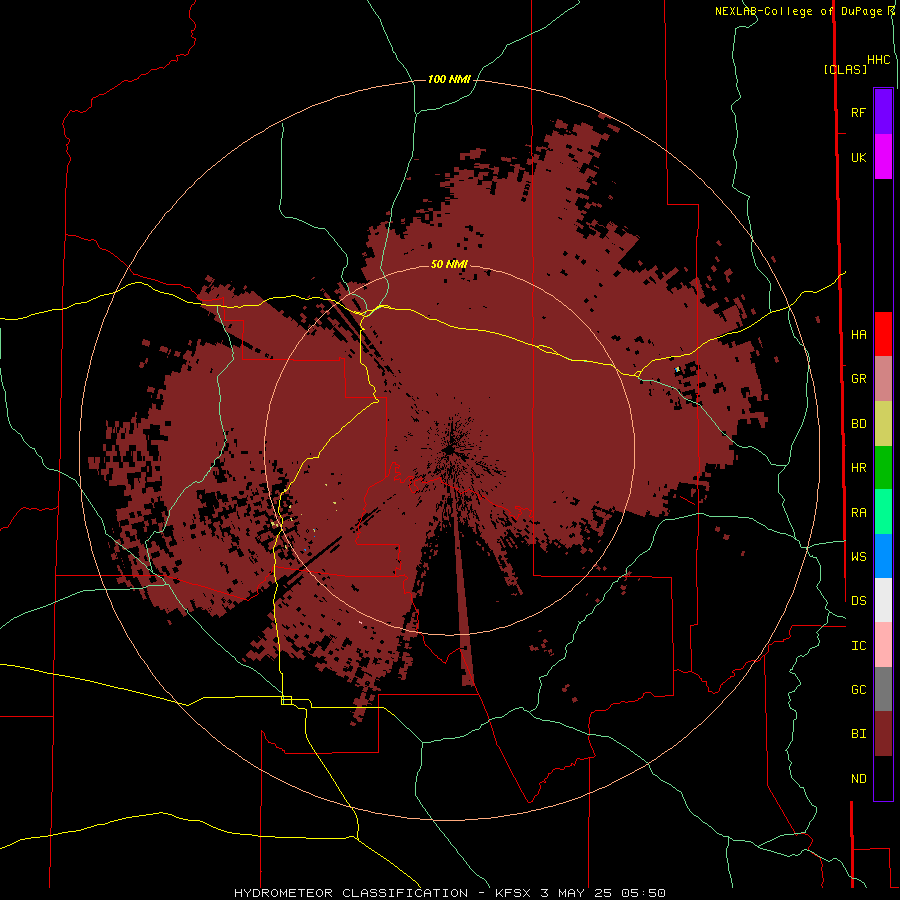Viewport: 900px width, 900px height.
Task: Click the HR legend label
Action: point(858,468)
